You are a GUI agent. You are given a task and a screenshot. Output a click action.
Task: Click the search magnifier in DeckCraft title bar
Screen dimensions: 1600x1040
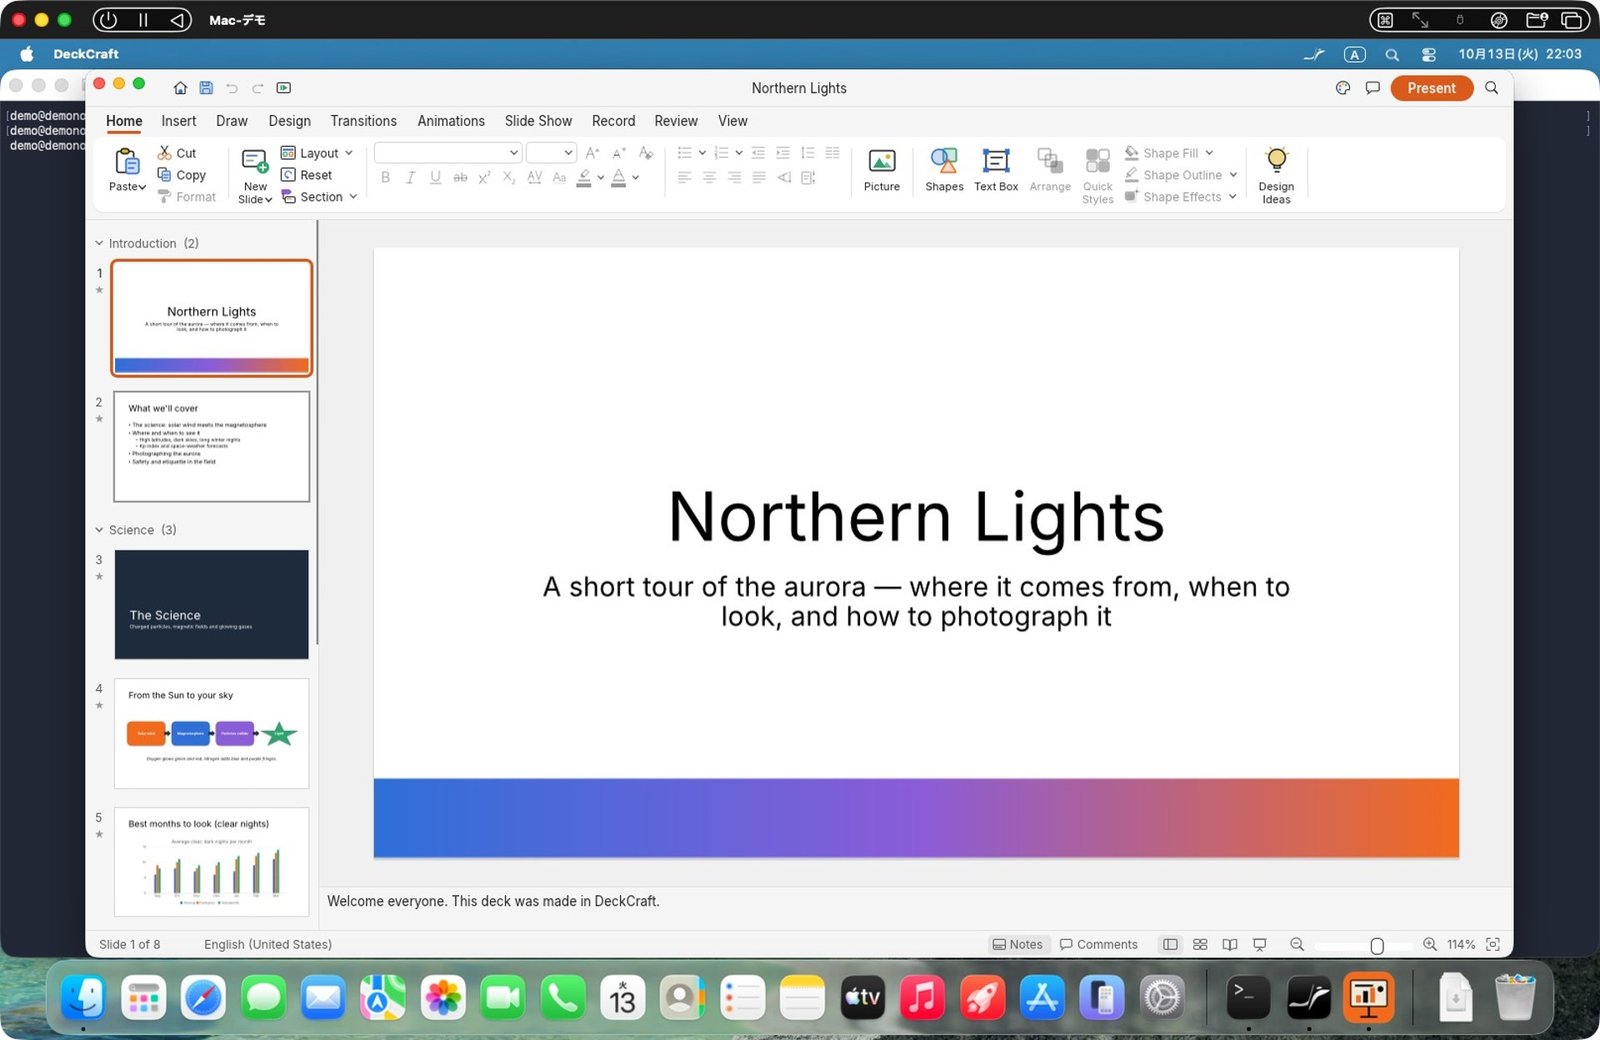(x=1492, y=88)
